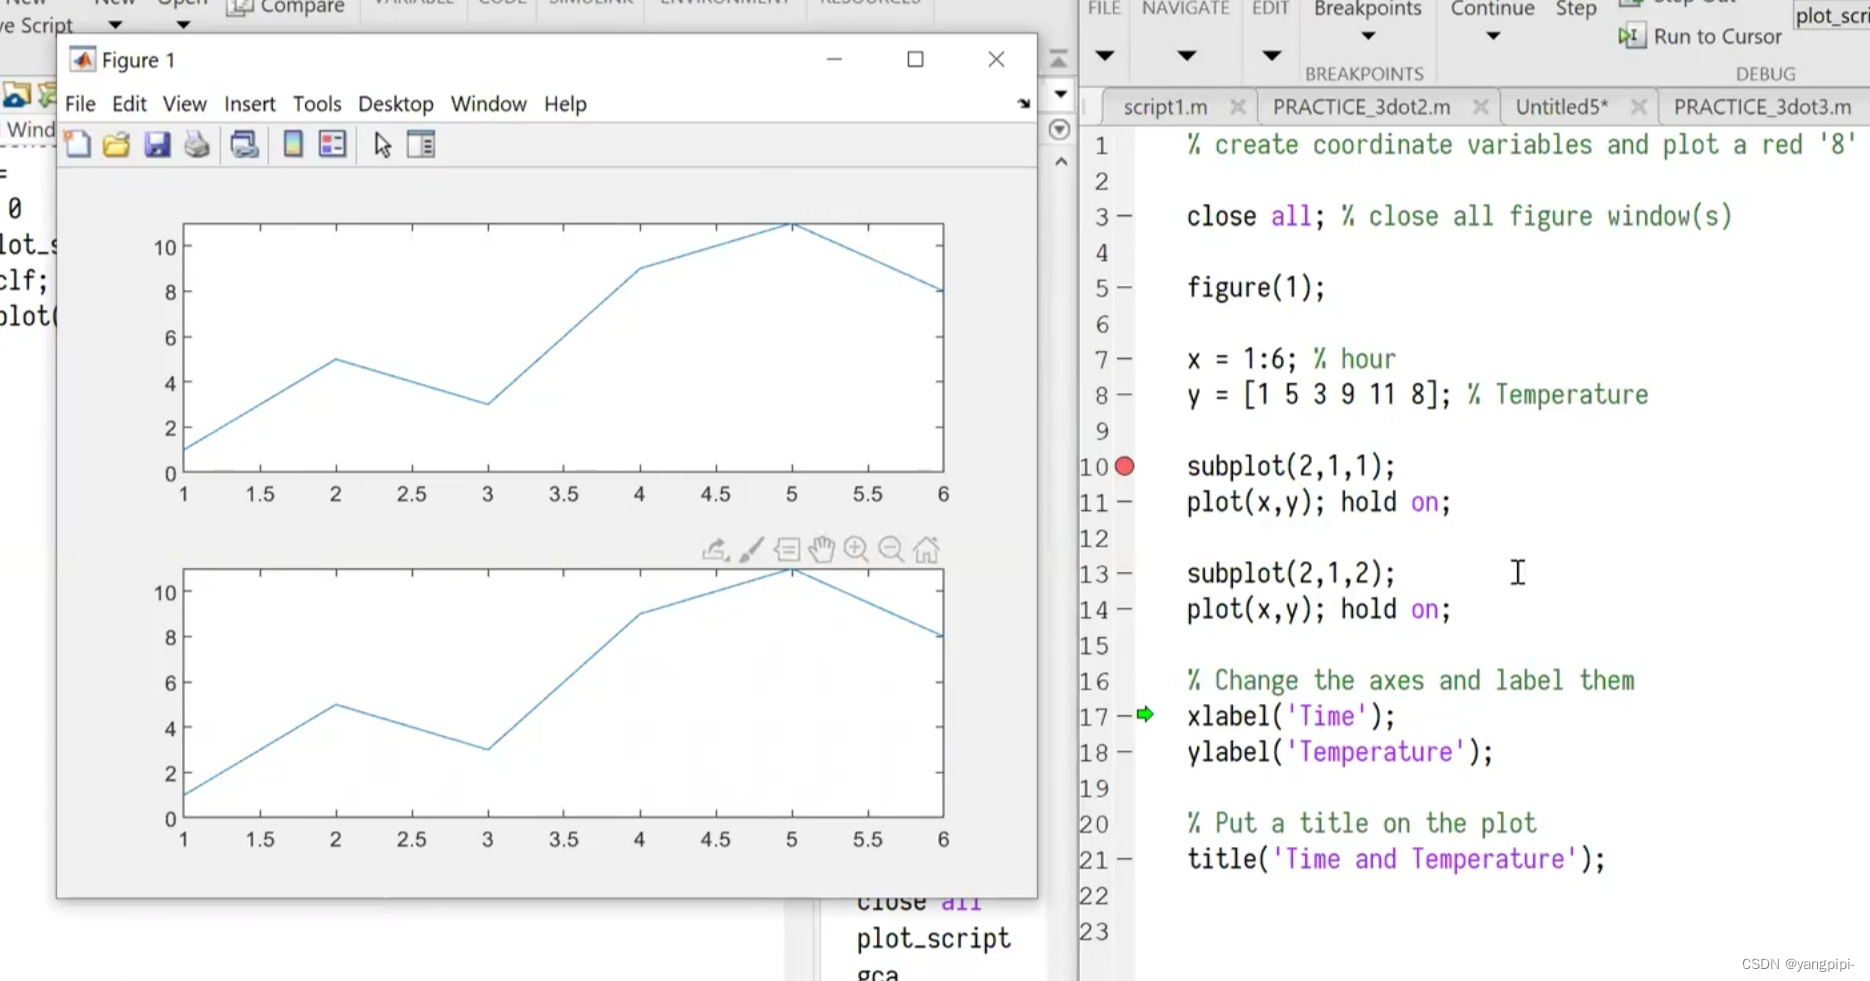Click the Run to Cursor icon
The height and width of the screenshot is (981, 1870).
tap(1631, 37)
